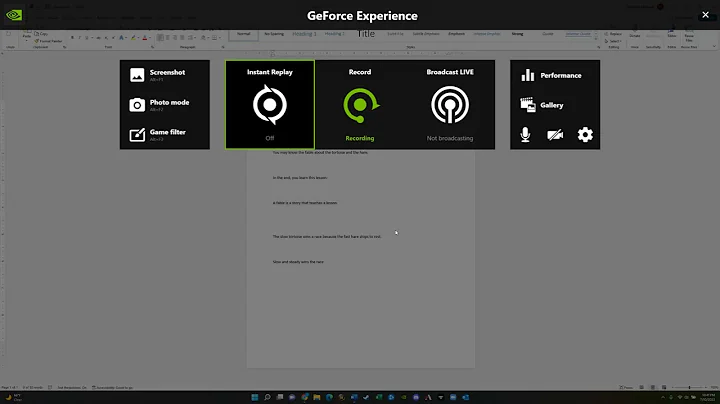Open Windows taskbar Search

click(267, 397)
